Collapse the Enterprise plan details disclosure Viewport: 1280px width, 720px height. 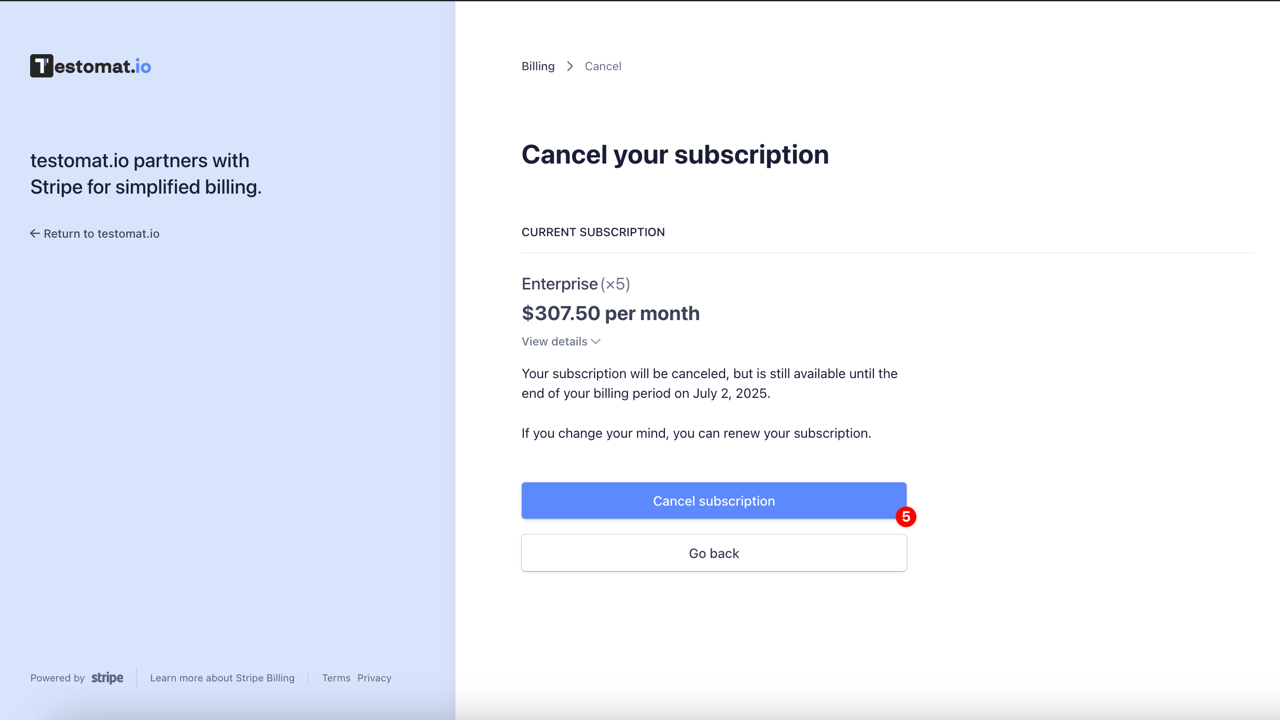[560, 341]
